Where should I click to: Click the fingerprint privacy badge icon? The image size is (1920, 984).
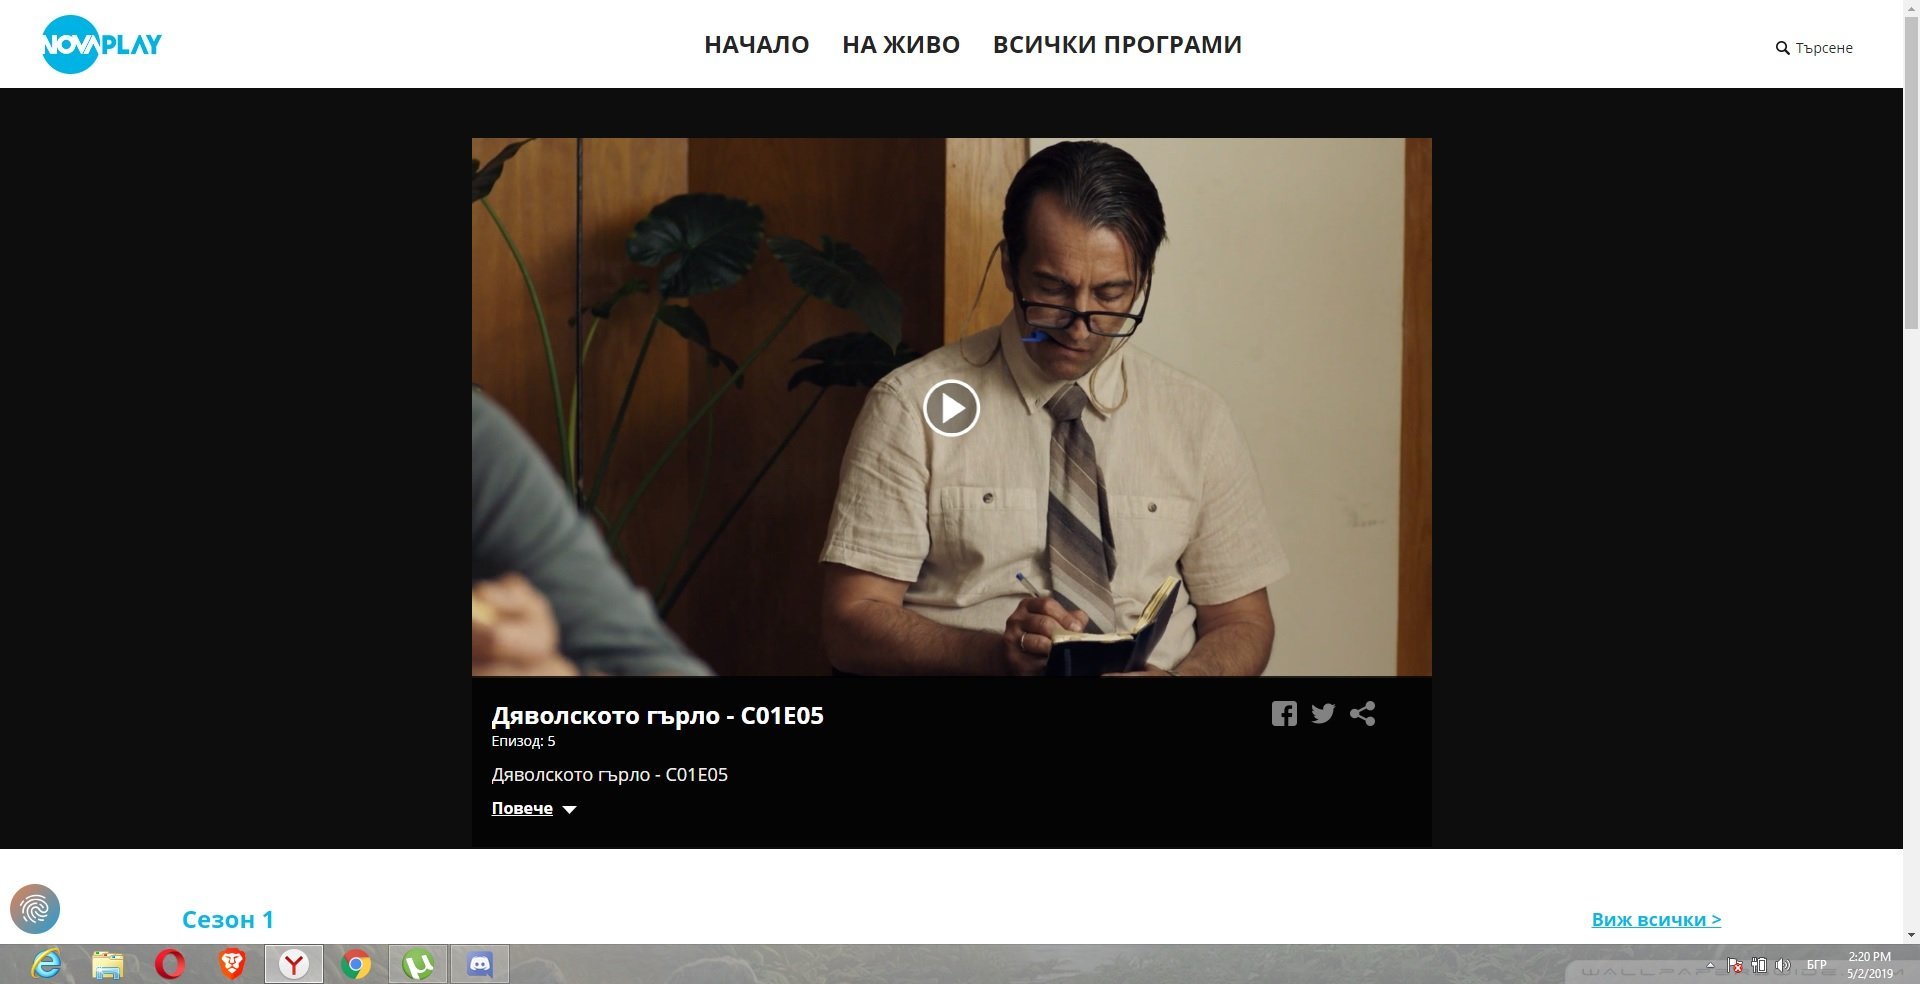click(35, 909)
